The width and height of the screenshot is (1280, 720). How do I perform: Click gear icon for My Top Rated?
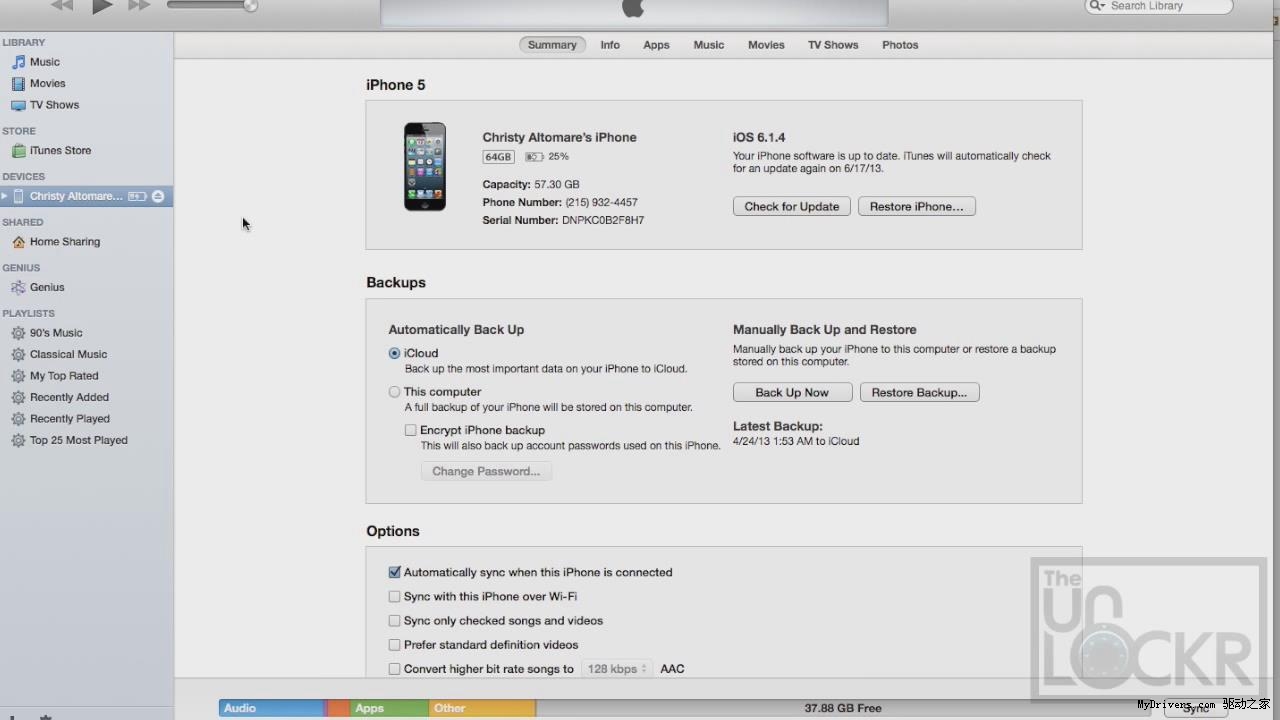18,376
